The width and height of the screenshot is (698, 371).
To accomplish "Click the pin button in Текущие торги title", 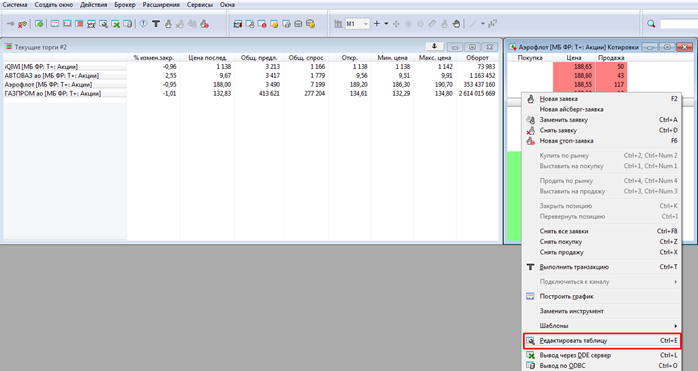I will tap(435, 47).
